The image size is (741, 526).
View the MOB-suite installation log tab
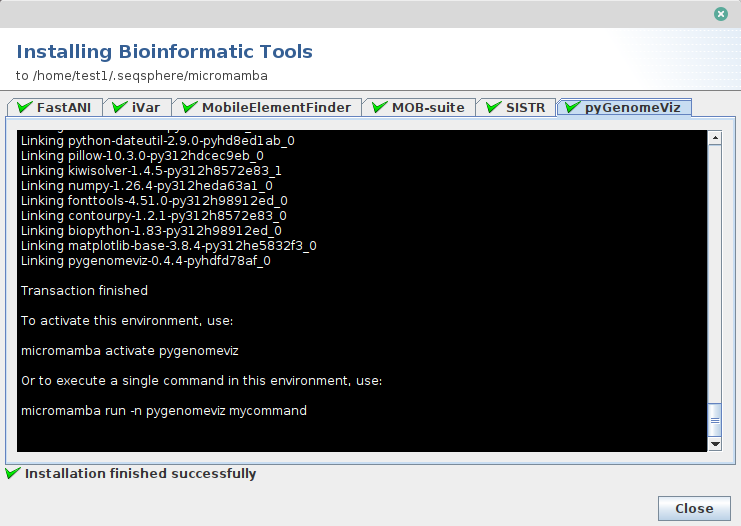click(428, 107)
